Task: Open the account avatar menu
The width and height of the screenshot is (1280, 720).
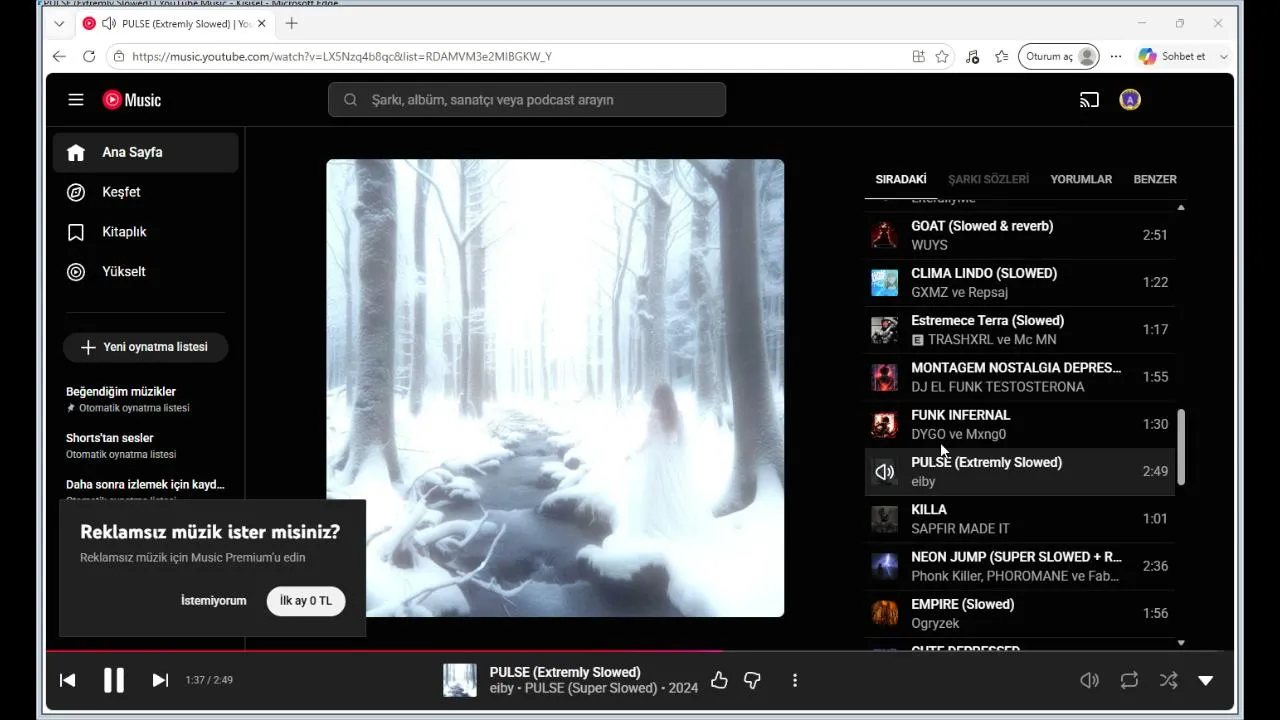Action: click(1130, 100)
